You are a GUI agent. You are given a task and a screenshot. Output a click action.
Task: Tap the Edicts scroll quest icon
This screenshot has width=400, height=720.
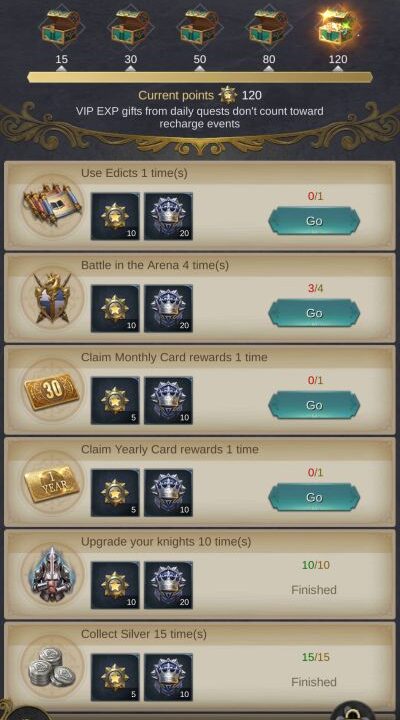[x=52, y=205]
